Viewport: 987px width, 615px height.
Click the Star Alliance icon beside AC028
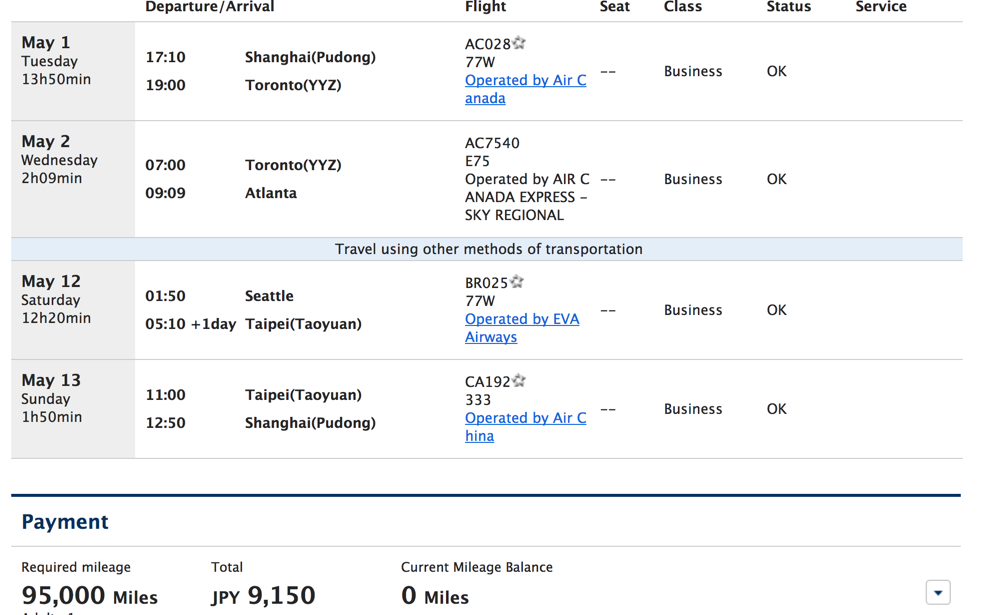pyautogui.click(x=519, y=43)
